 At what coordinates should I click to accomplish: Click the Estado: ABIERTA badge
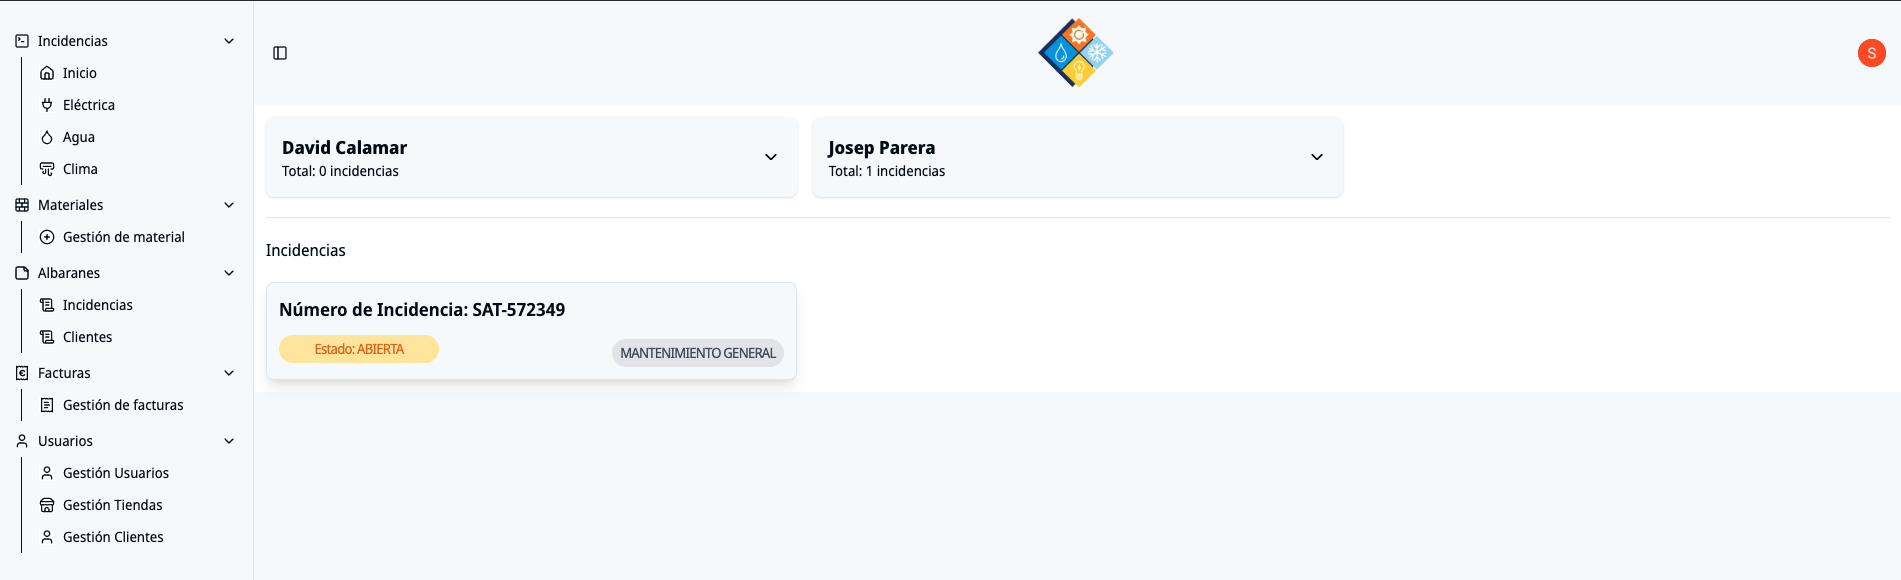(359, 349)
